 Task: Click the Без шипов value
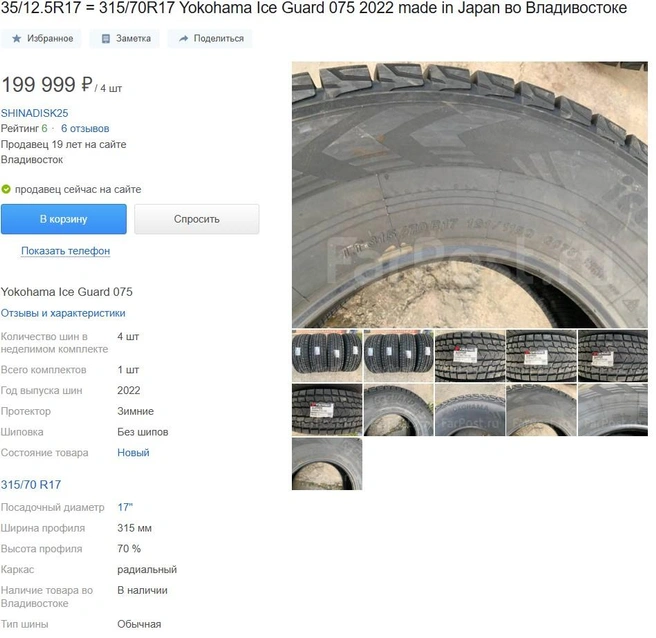(x=143, y=432)
